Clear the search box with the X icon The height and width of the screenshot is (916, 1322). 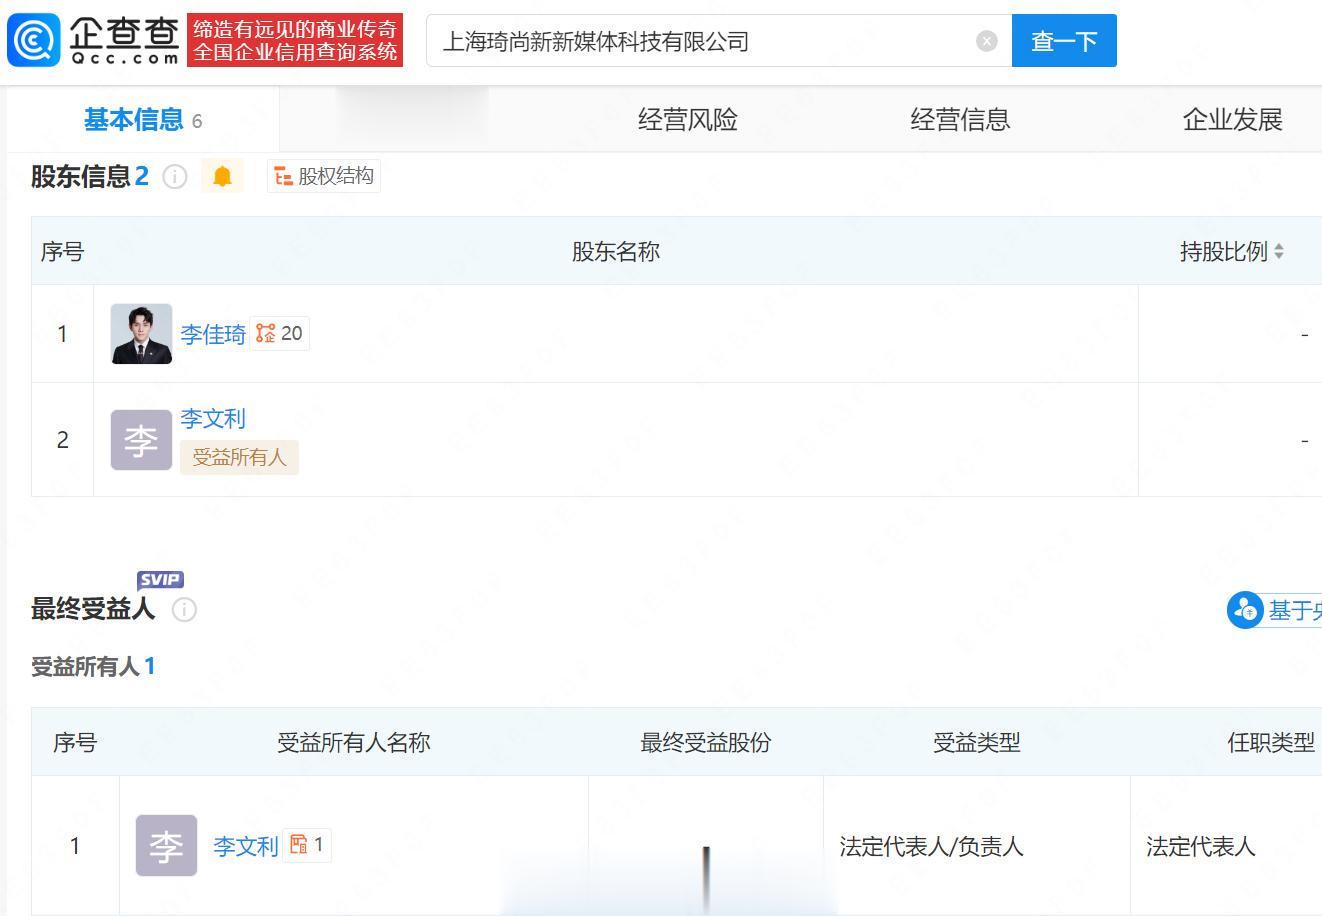pos(987,41)
